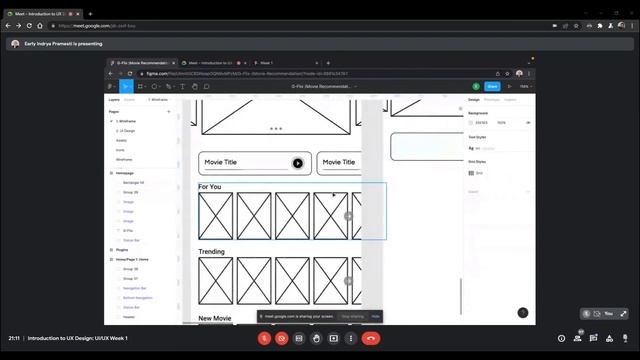
Task: Select the Pen tool in Figma
Action: click(168, 87)
